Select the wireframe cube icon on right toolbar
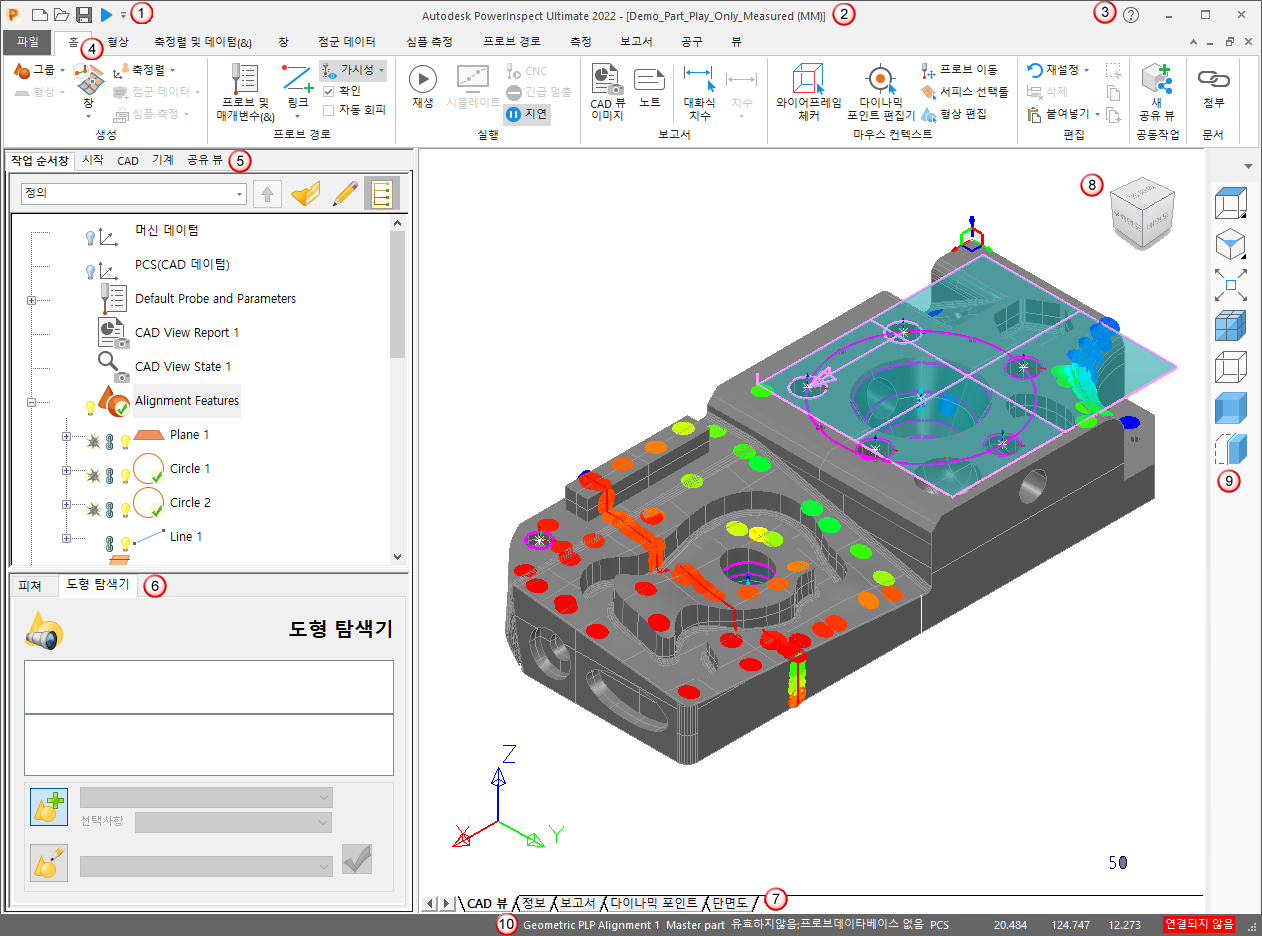 pos(1230,368)
